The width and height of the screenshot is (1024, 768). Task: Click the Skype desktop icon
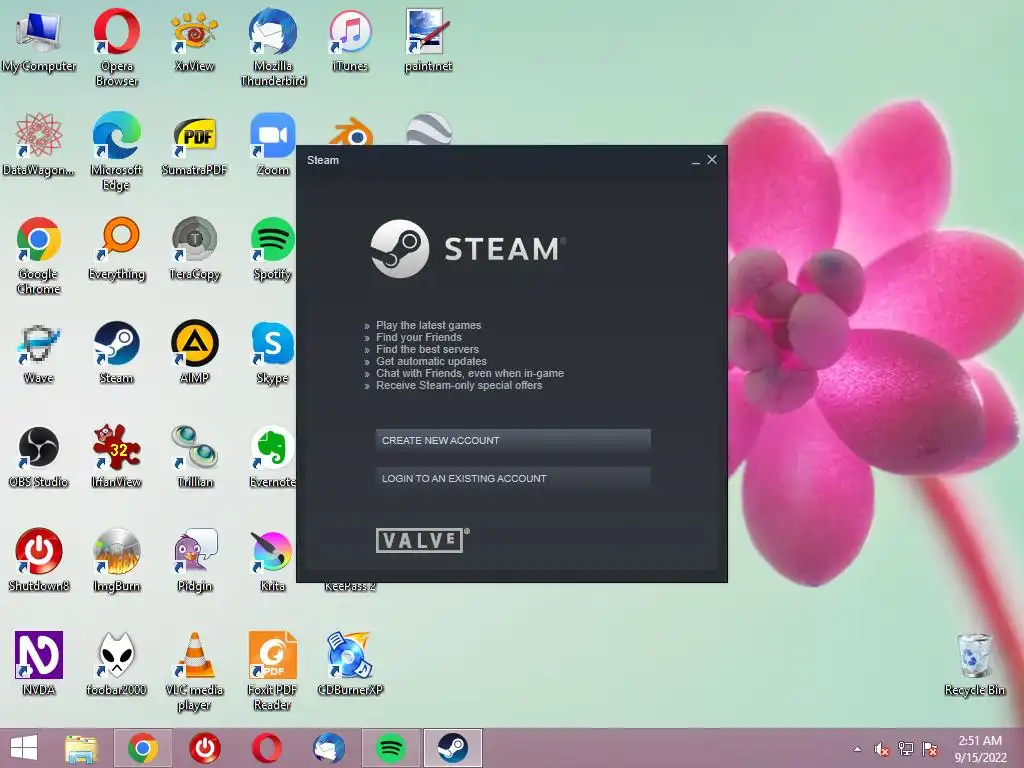pos(272,353)
